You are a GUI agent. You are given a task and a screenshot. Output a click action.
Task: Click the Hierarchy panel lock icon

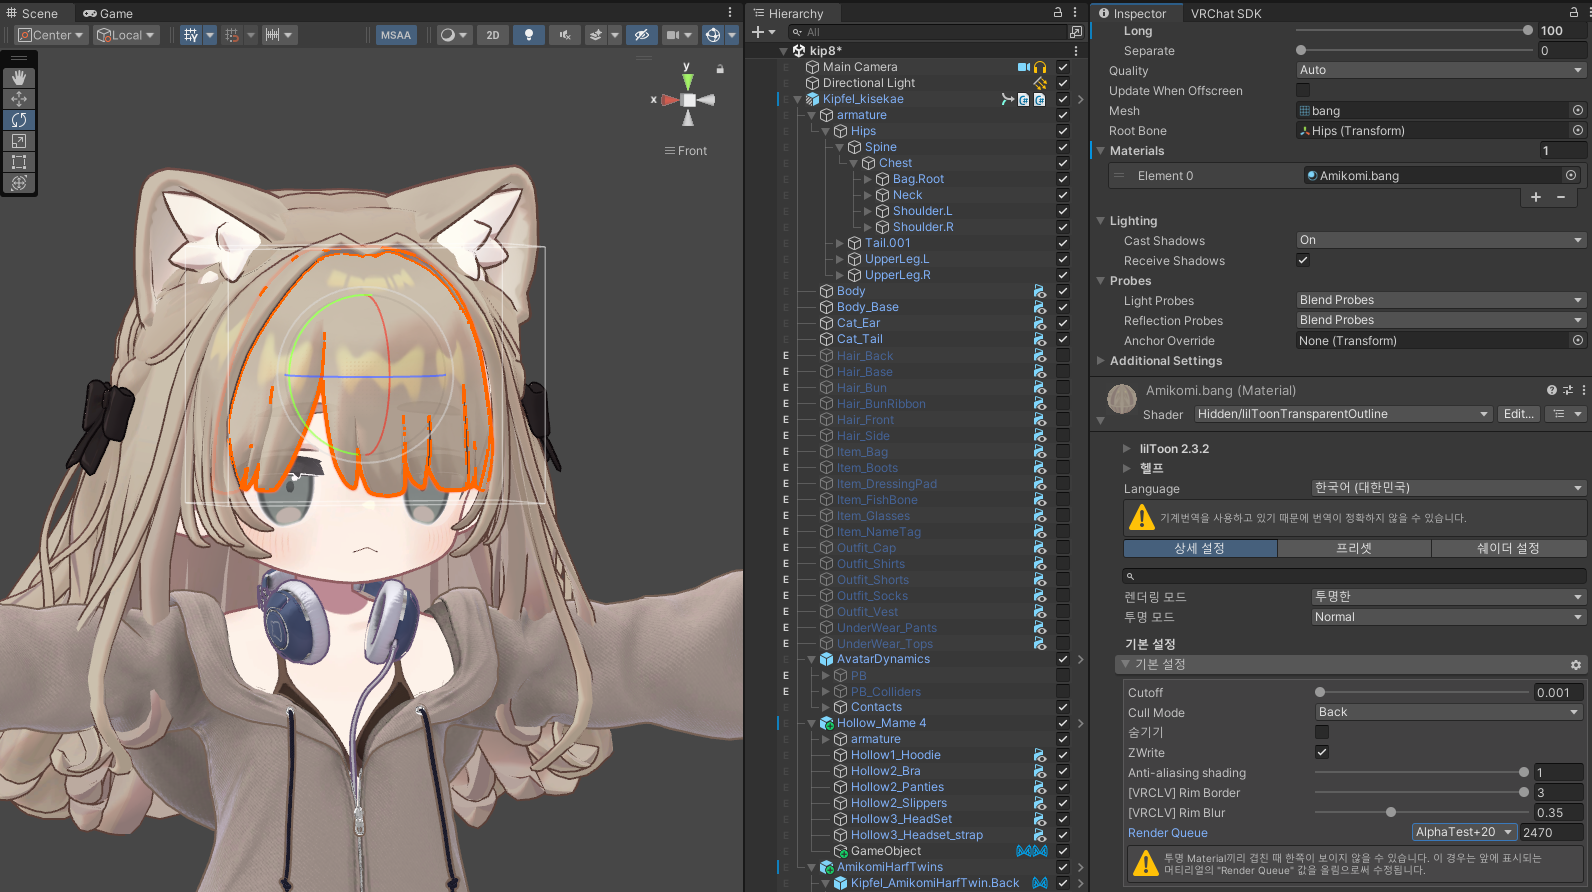[1058, 13]
